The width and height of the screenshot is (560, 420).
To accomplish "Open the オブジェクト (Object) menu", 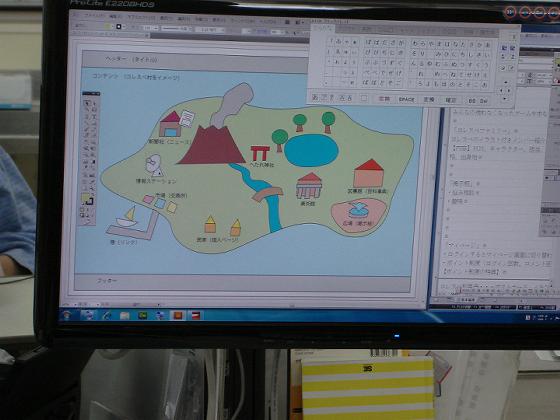I will click(x=141, y=17).
